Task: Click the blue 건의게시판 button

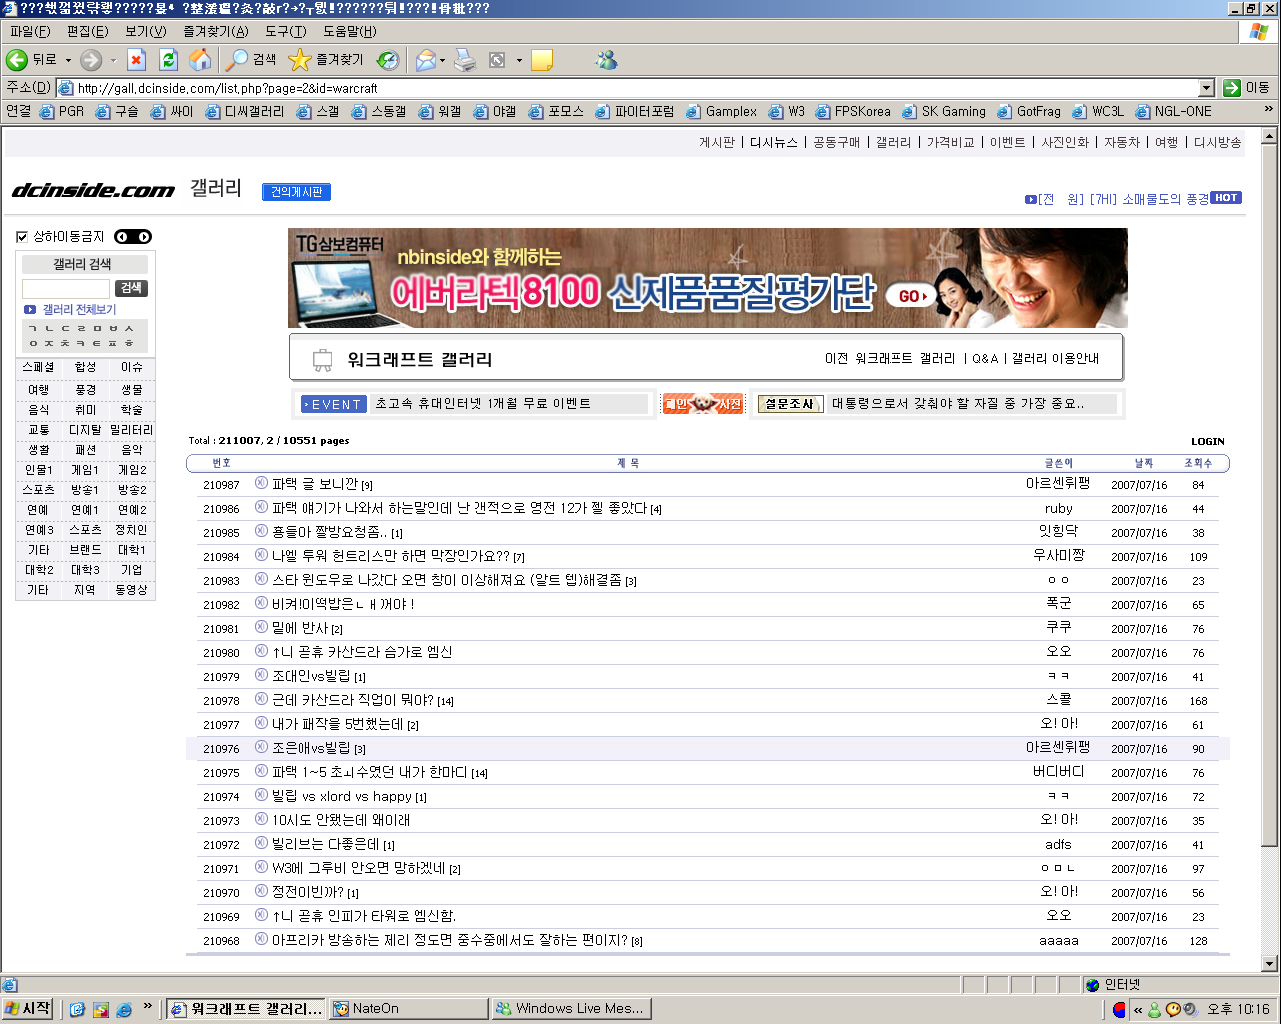Action: tap(296, 192)
